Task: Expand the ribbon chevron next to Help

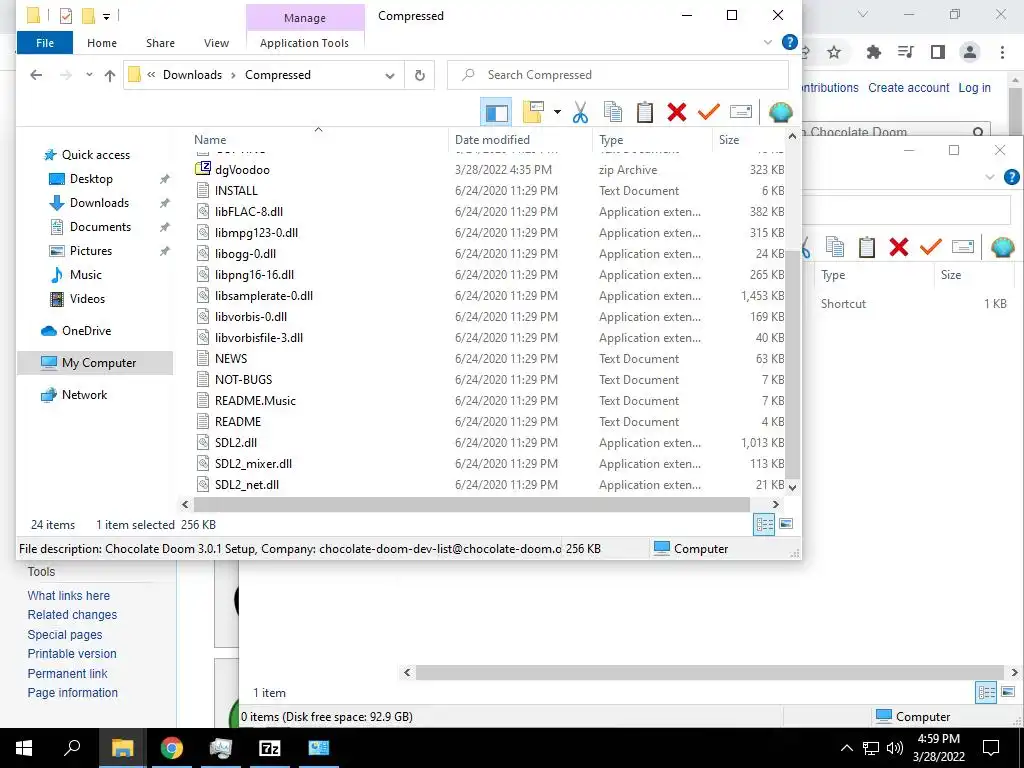Action: tap(768, 42)
